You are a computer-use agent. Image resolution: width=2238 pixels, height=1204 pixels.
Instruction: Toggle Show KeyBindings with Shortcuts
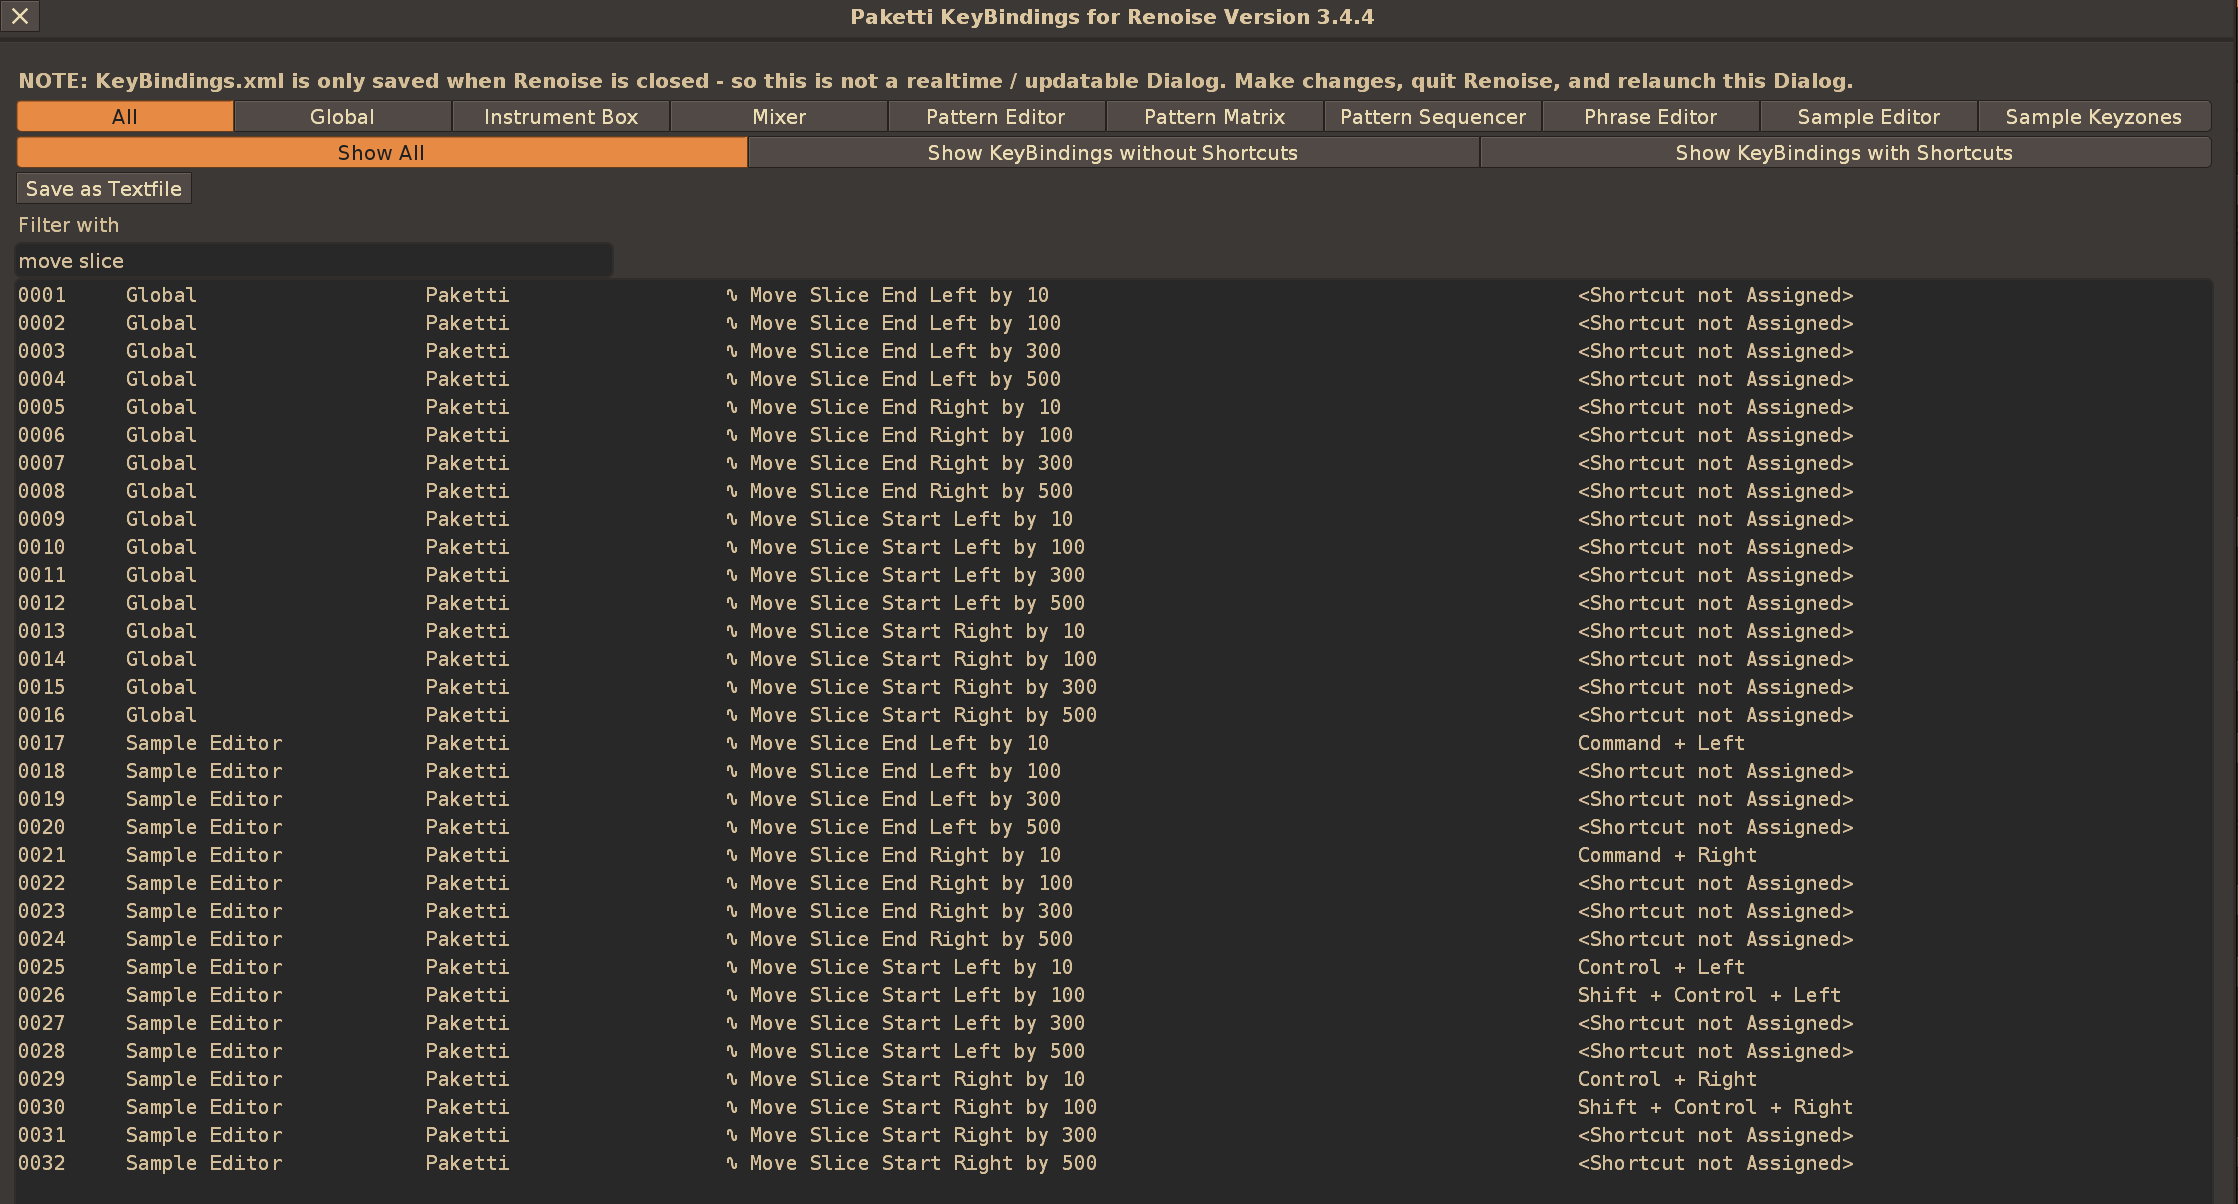(1843, 153)
